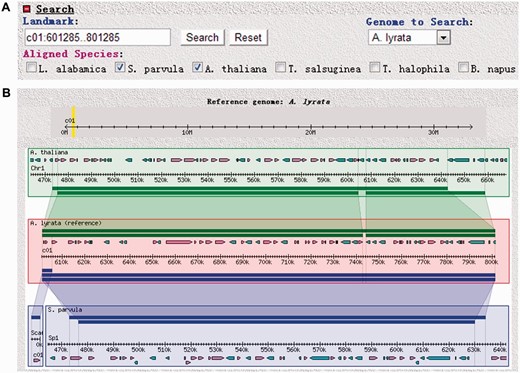Uncheck the A. thaliana checkbox

tap(197, 68)
